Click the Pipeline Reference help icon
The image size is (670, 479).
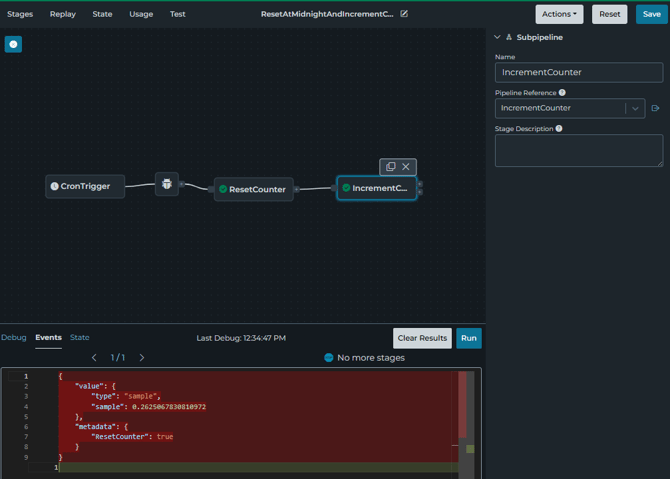pyautogui.click(x=562, y=93)
